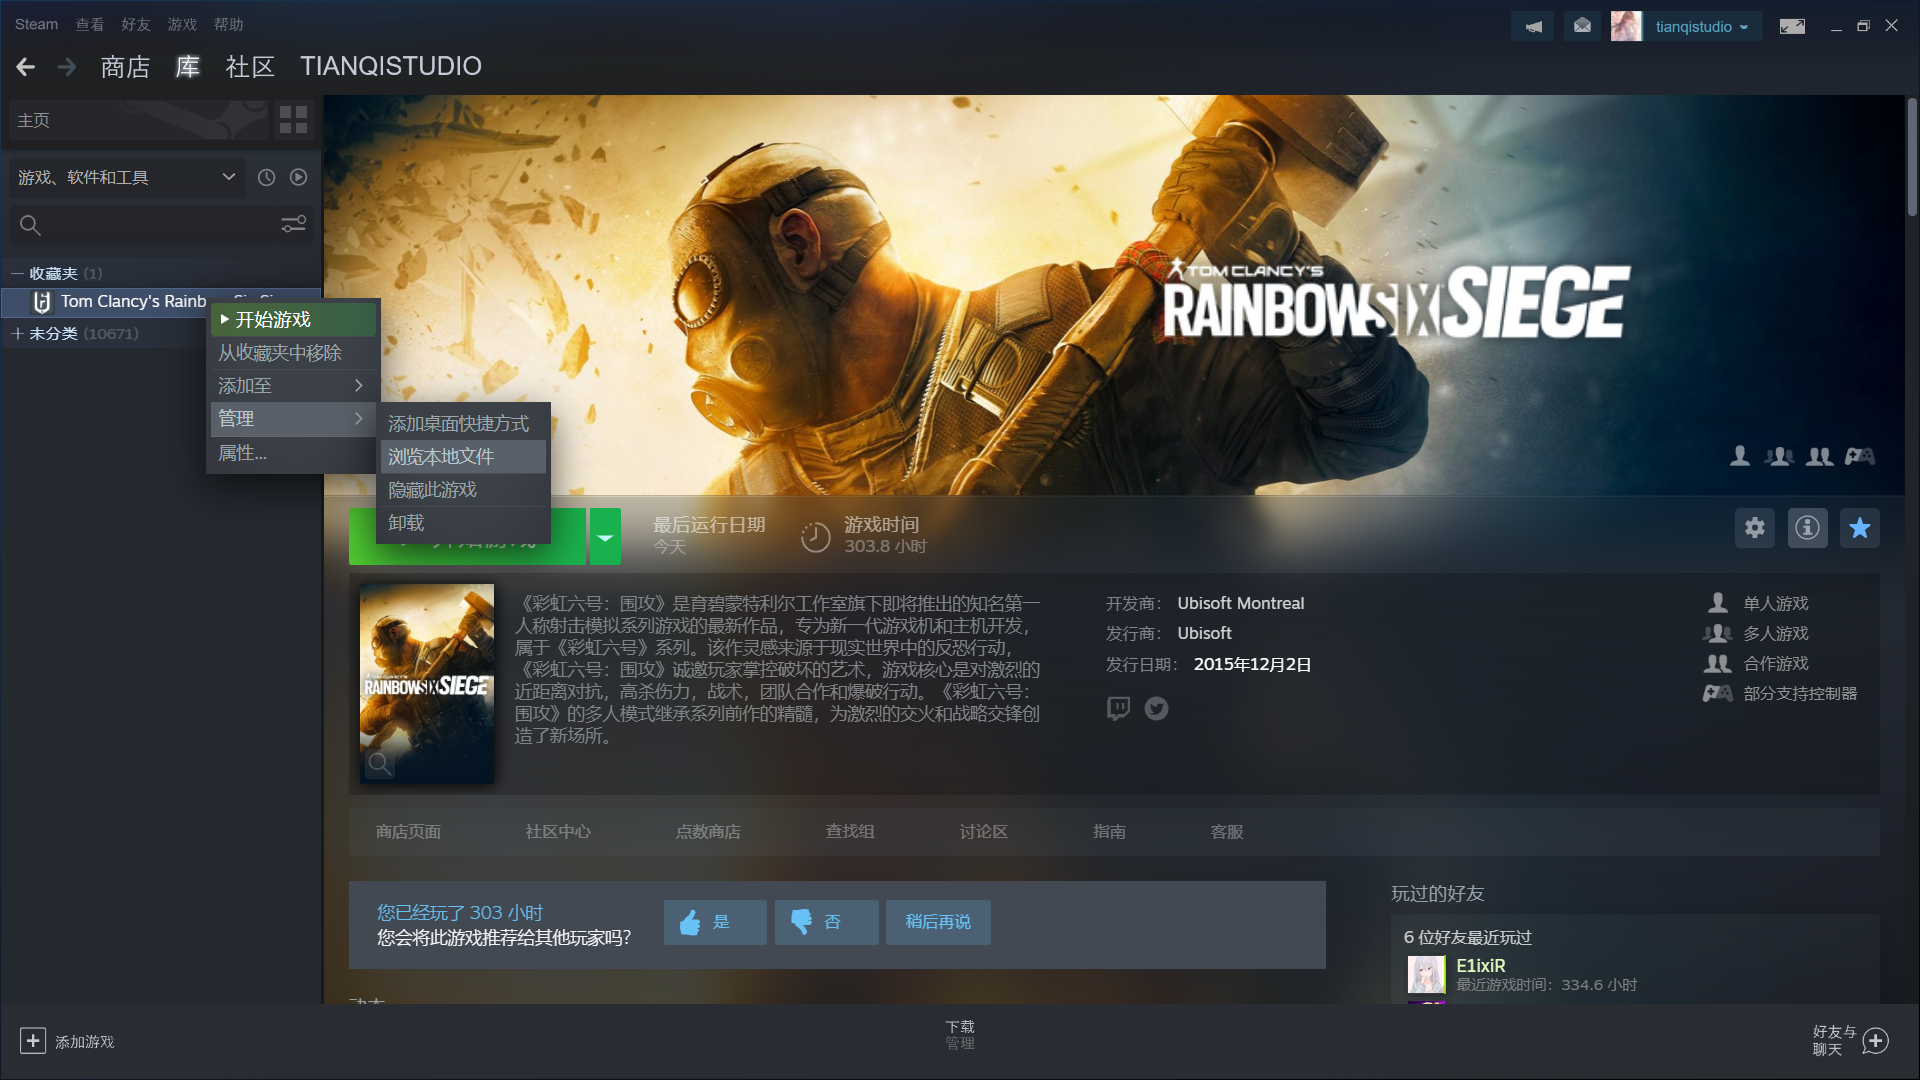The image size is (1920, 1080).
Task: Expand the 添加至 submenu
Action: [x=292, y=386]
